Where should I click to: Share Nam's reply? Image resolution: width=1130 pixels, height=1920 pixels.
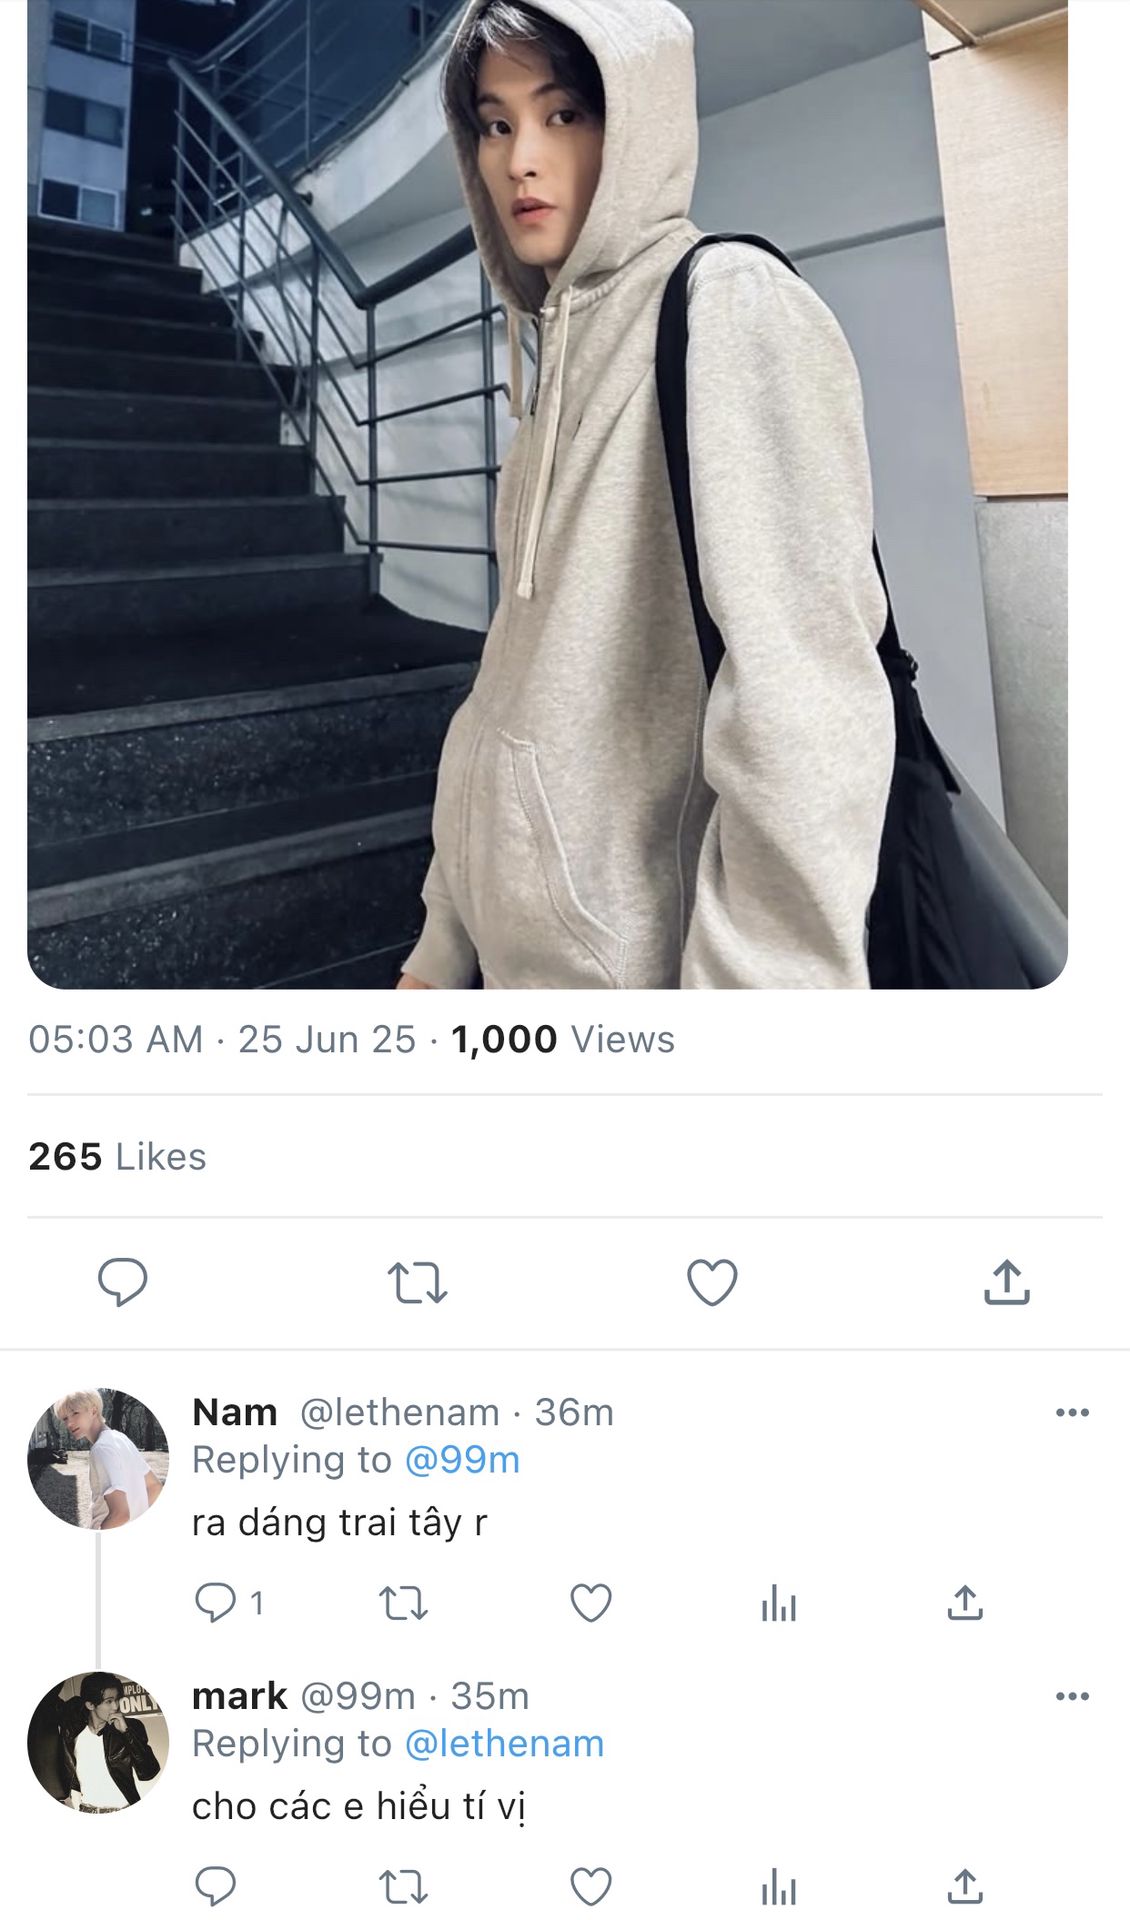pos(965,1603)
